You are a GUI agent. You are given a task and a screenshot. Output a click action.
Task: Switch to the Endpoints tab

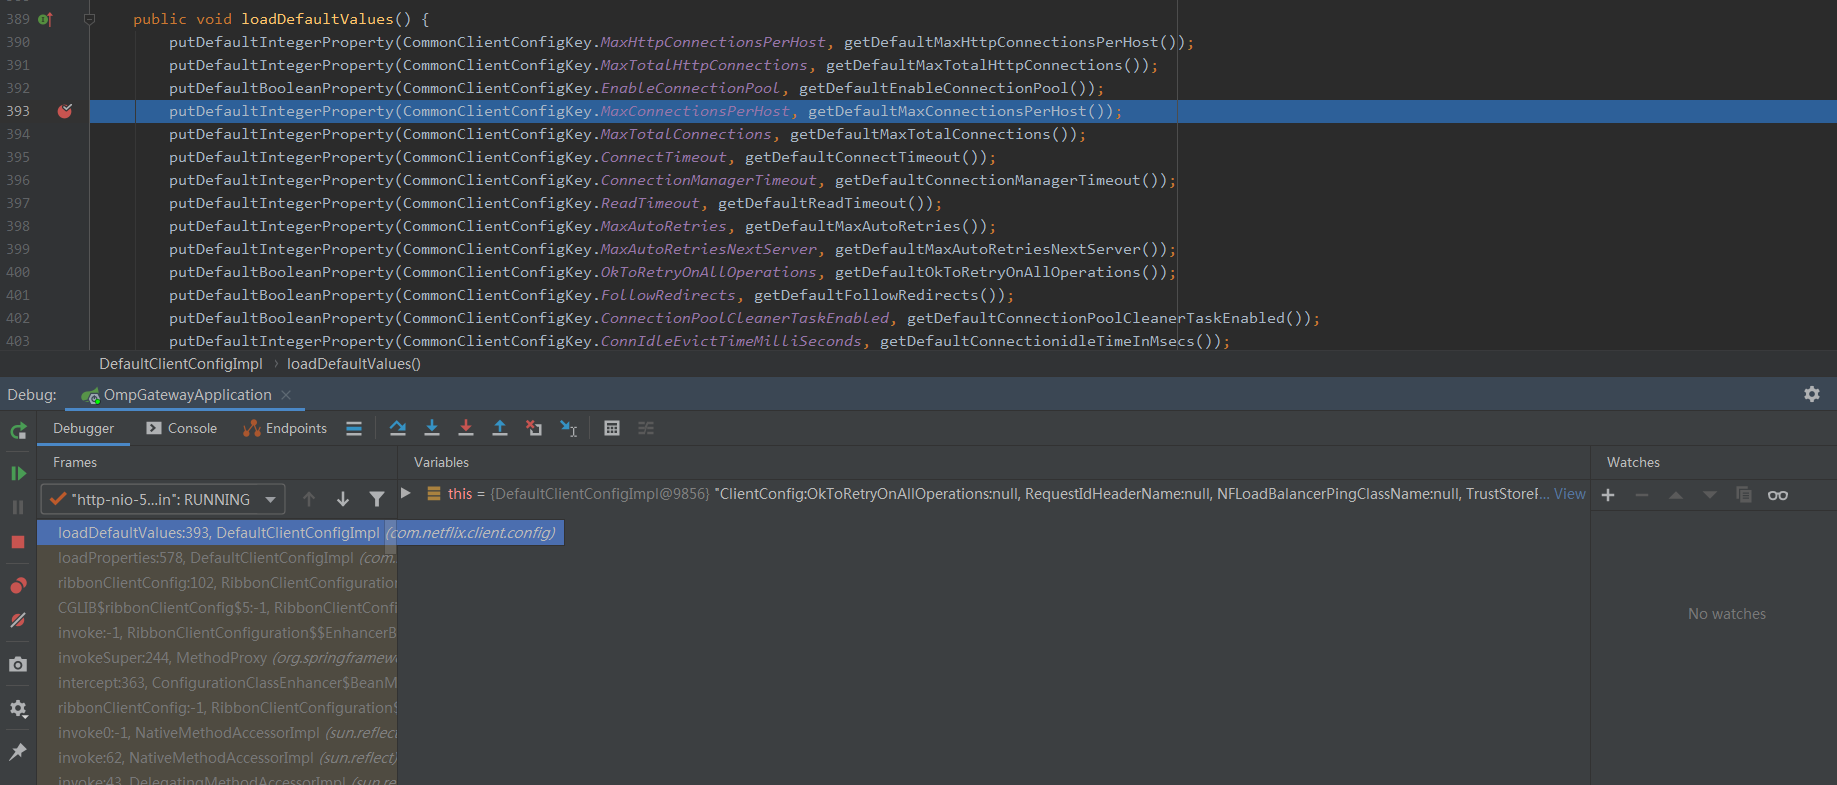[x=285, y=428]
